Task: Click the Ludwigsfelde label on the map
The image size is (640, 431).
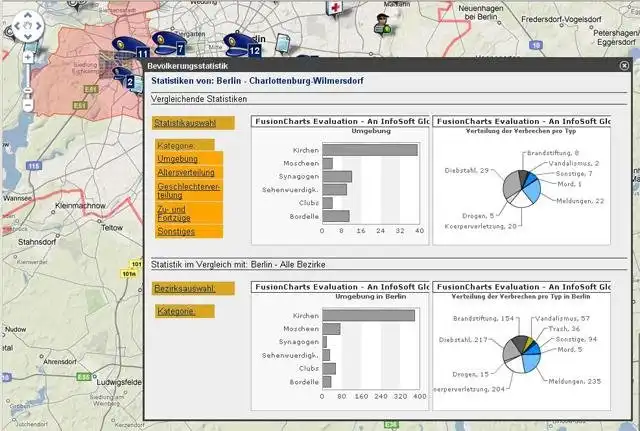Action: tap(119, 382)
